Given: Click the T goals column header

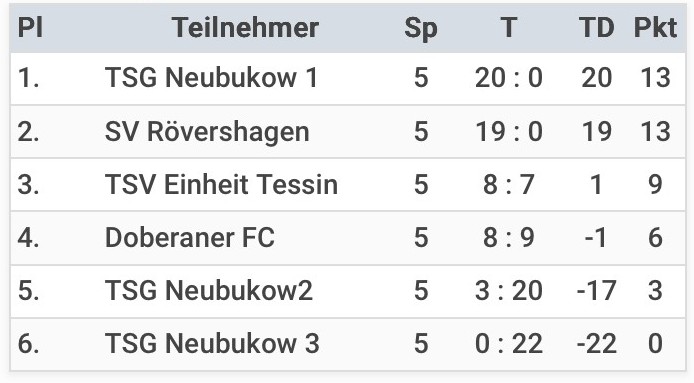Looking at the screenshot, I should point(509,27).
